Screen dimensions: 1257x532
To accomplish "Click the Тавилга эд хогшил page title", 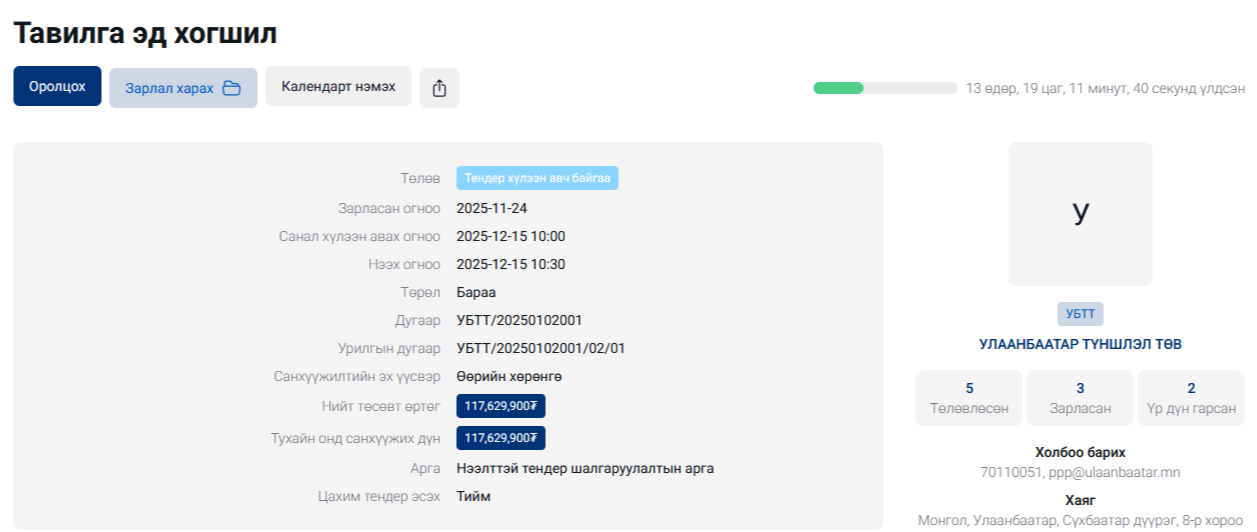I will tap(145, 32).
